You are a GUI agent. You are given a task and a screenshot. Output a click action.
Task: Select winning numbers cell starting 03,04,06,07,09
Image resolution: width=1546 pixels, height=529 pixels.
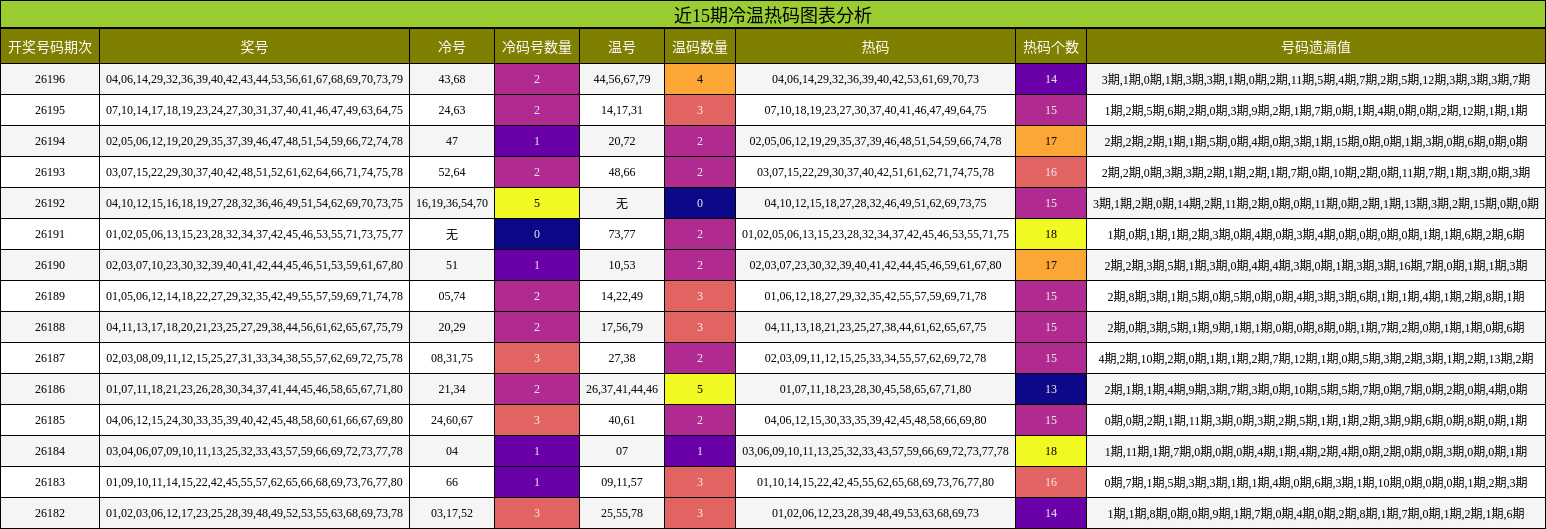pos(255,451)
